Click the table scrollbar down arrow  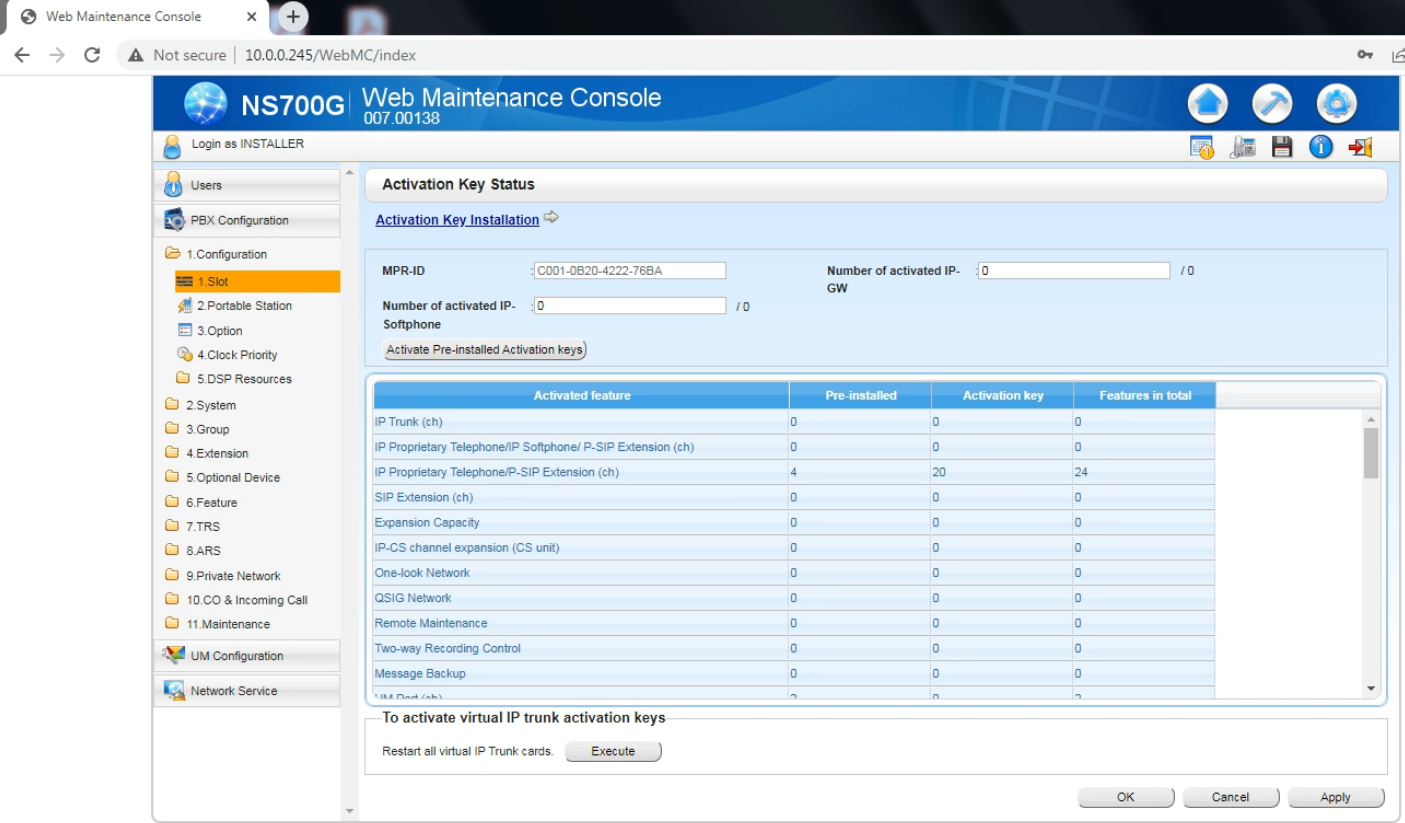[x=1371, y=689]
